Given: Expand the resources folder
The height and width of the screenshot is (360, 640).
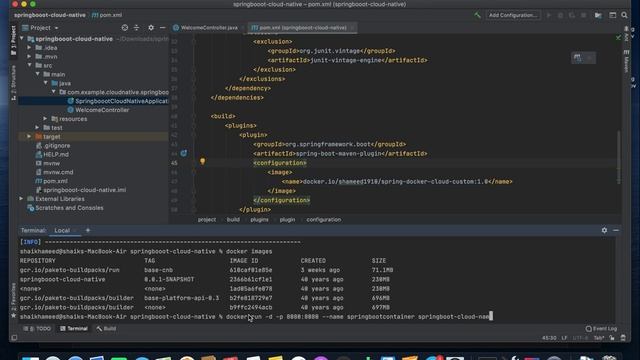Looking at the screenshot, I should click(46, 119).
